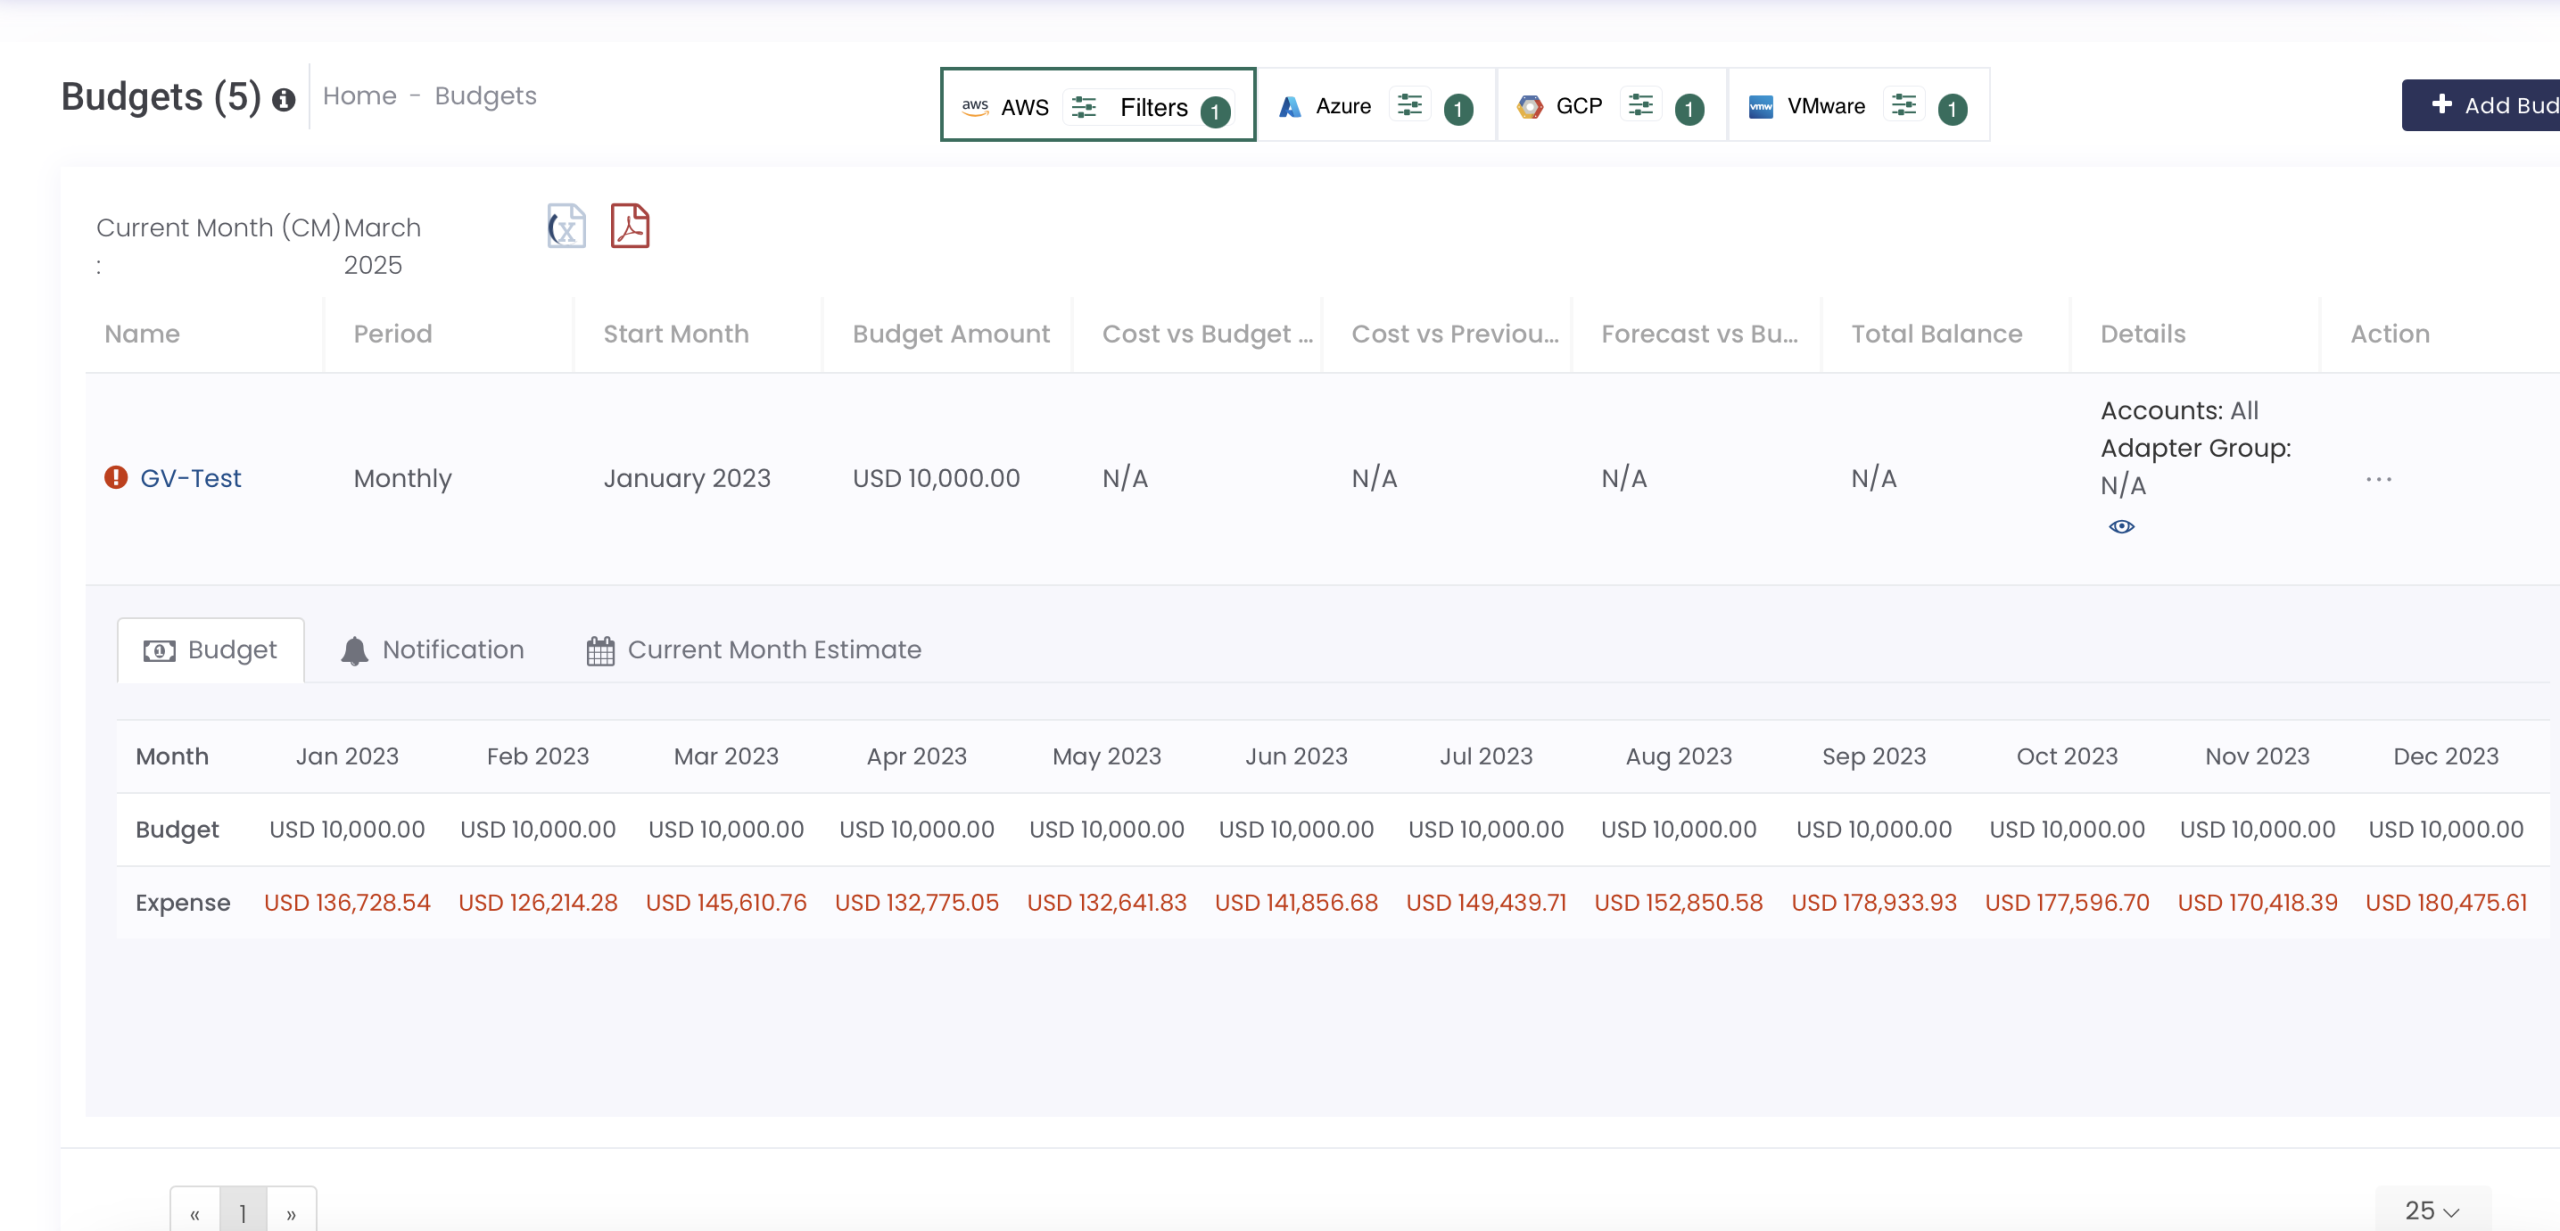Export budgets to Excel file

coord(566,226)
